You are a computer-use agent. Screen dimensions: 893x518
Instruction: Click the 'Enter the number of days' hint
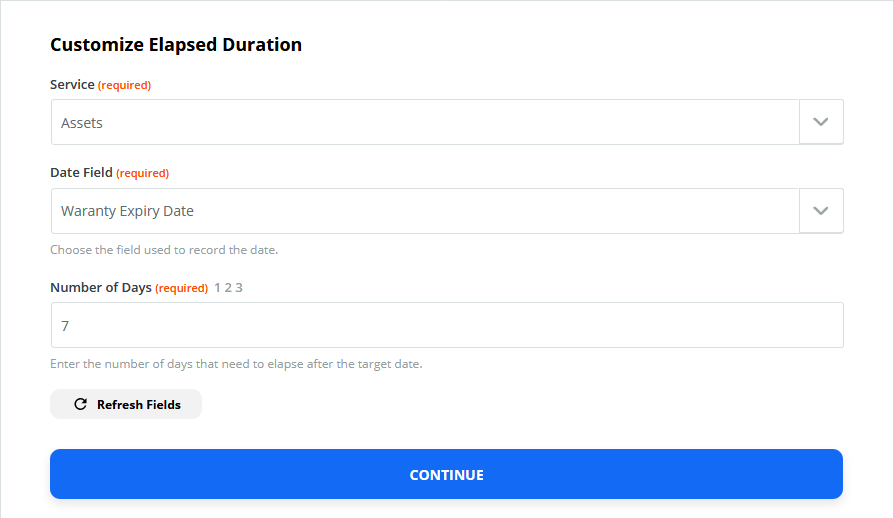pyautogui.click(x=236, y=364)
